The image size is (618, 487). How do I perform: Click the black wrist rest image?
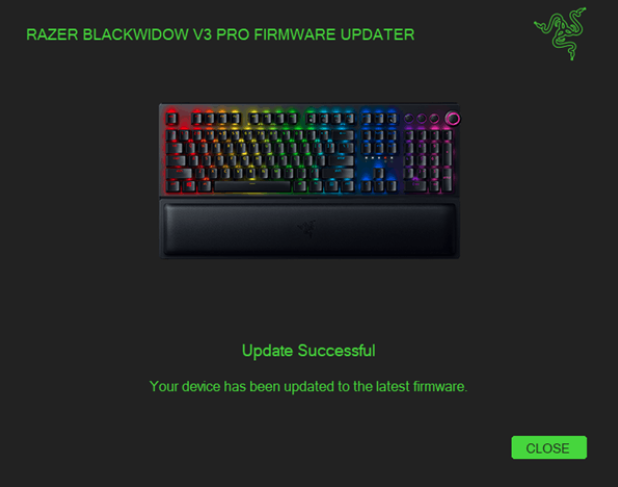[309, 229]
